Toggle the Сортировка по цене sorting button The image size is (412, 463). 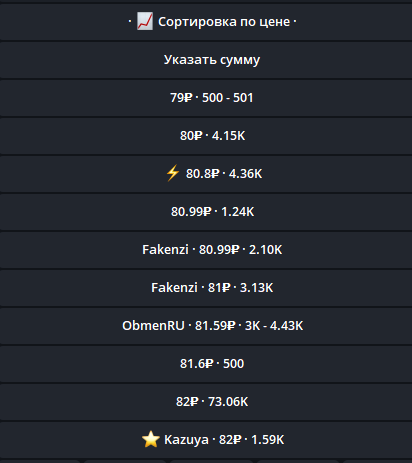pyautogui.click(x=206, y=22)
